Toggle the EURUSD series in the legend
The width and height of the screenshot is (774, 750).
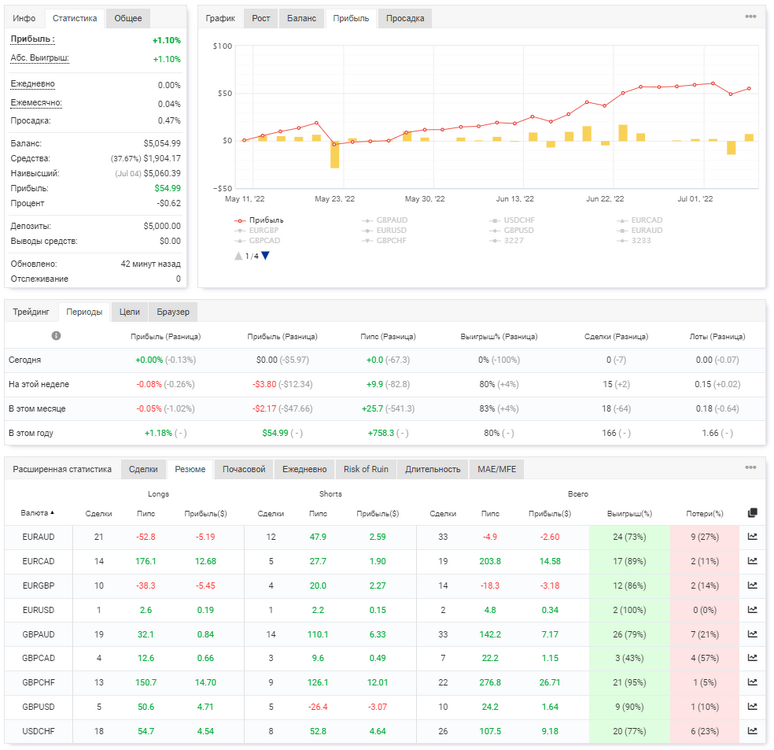tap(385, 231)
